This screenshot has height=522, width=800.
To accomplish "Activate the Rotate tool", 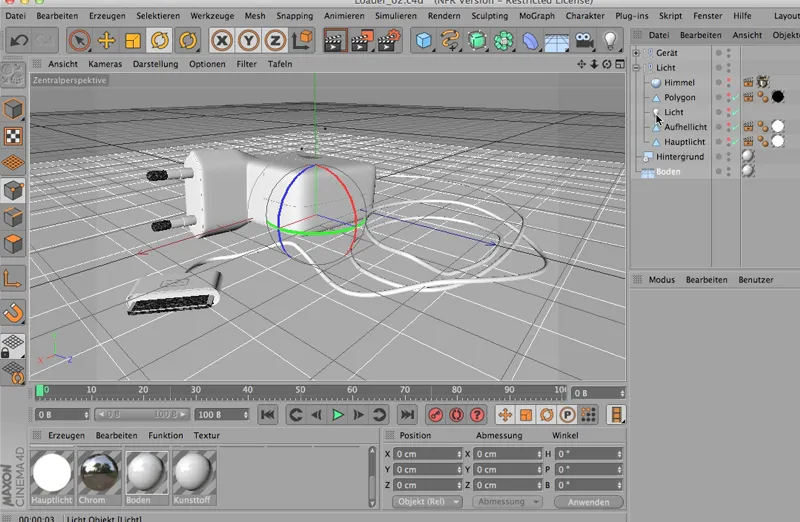I will tap(159, 40).
